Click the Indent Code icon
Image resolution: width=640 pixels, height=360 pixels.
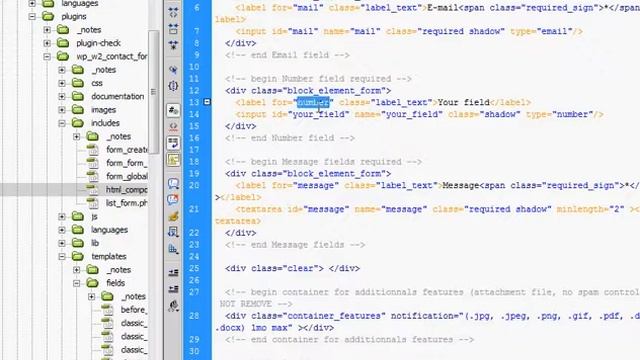click(x=173, y=272)
